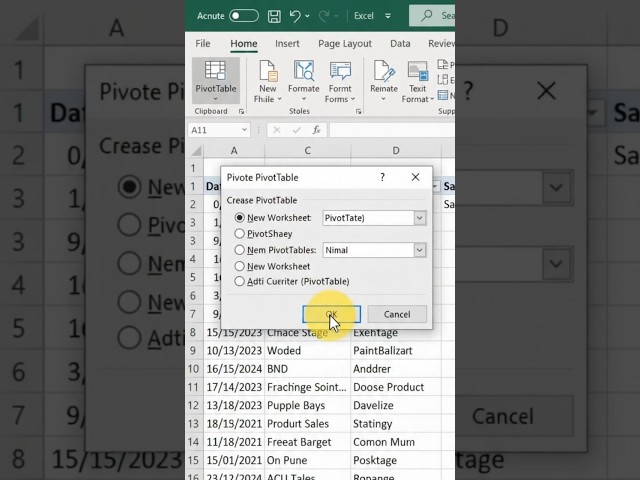Click Cancel in the PivotTable dialog
The image size is (640, 480).
click(x=397, y=314)
